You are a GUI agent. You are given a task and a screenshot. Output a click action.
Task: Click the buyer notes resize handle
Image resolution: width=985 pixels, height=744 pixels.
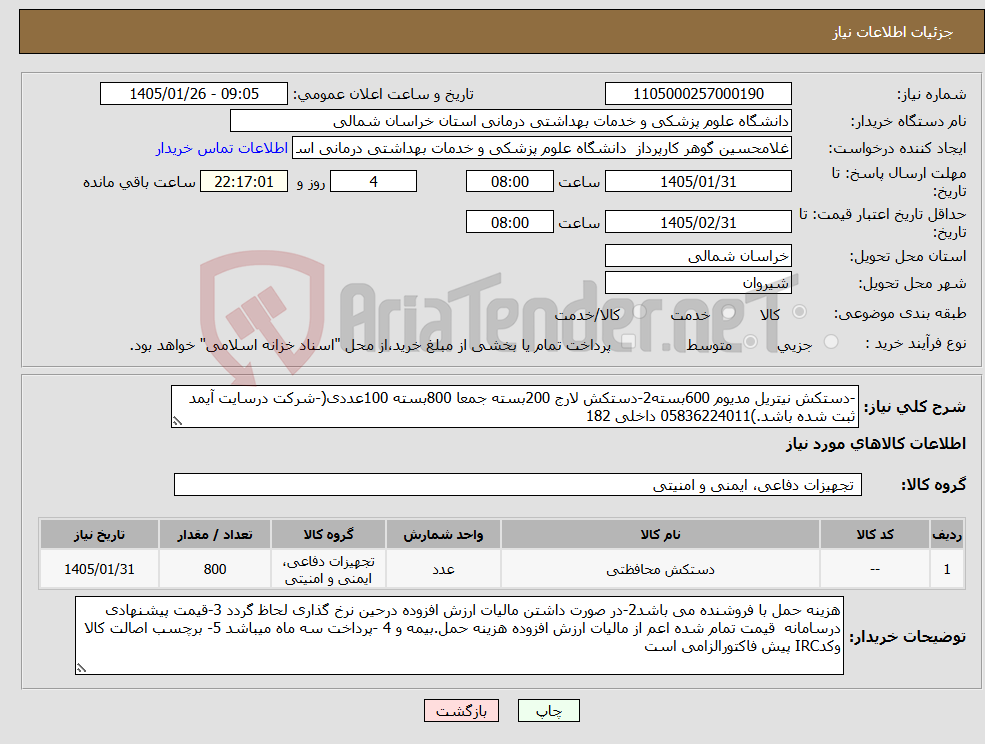tap(81, 669)
